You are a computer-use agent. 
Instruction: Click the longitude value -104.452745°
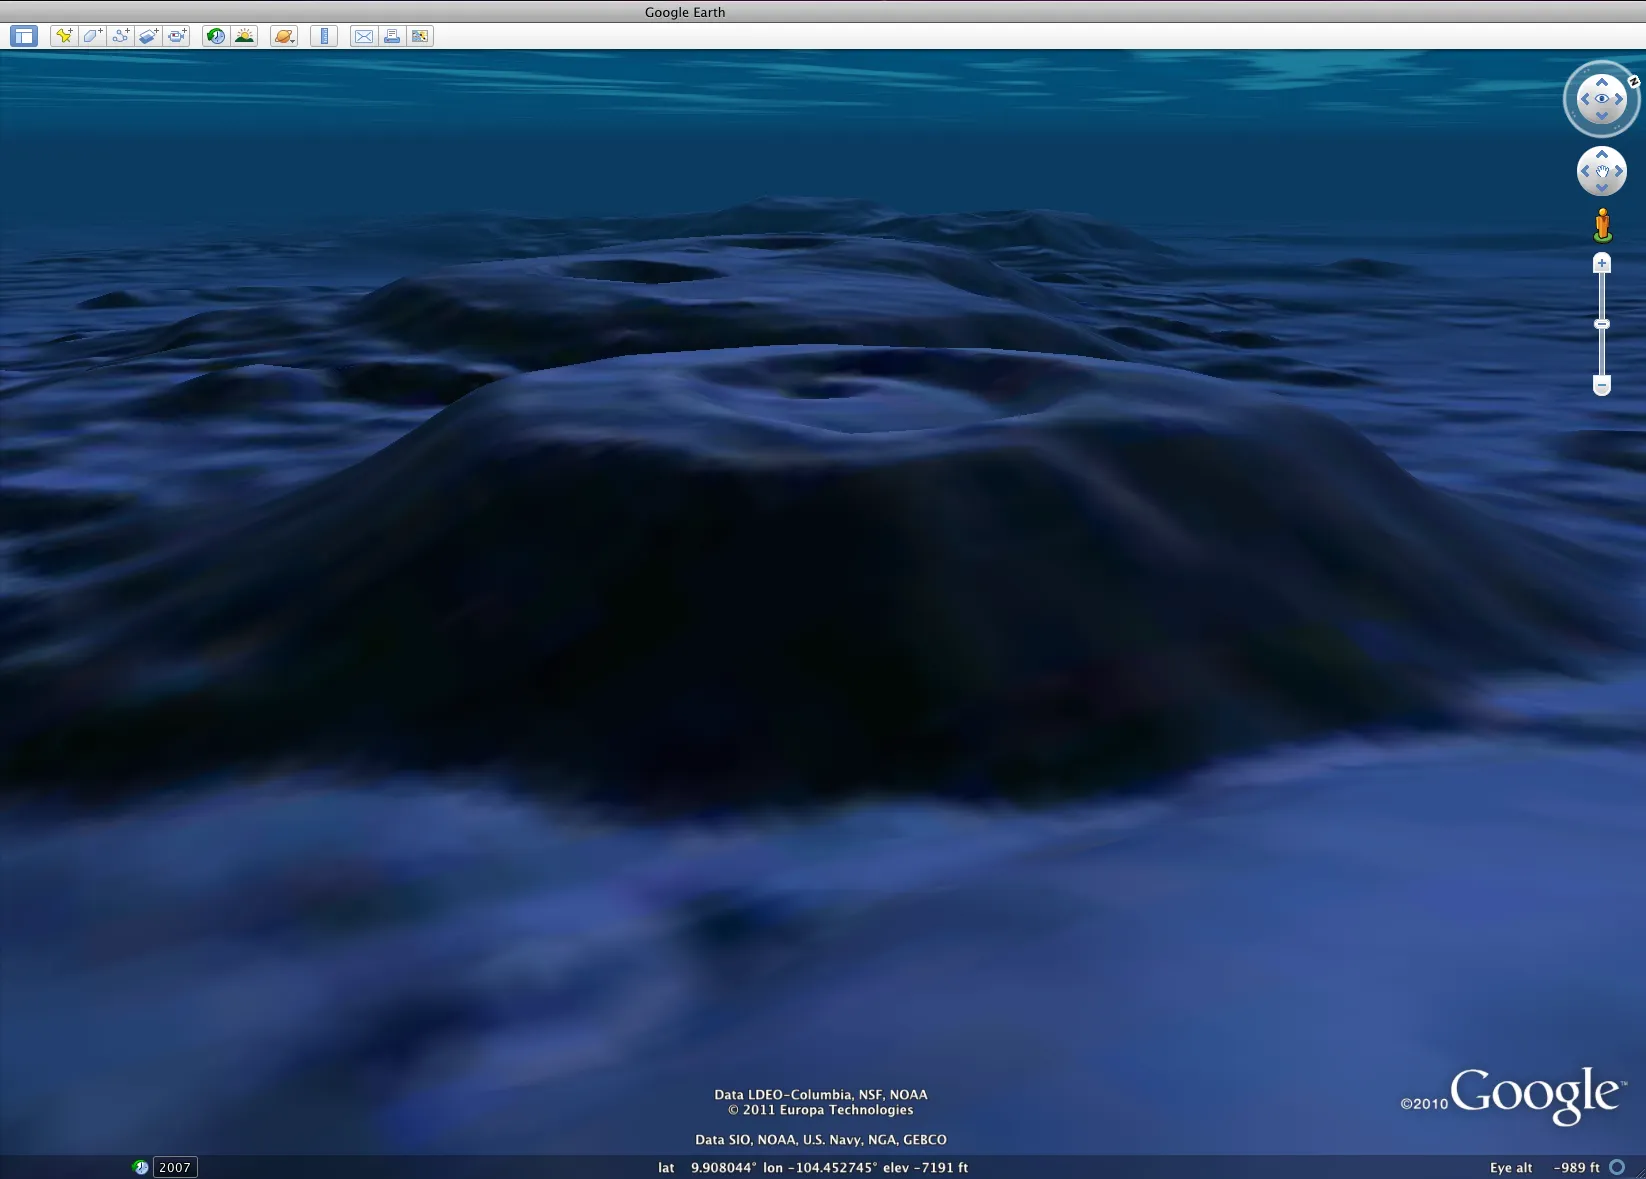832,1167
